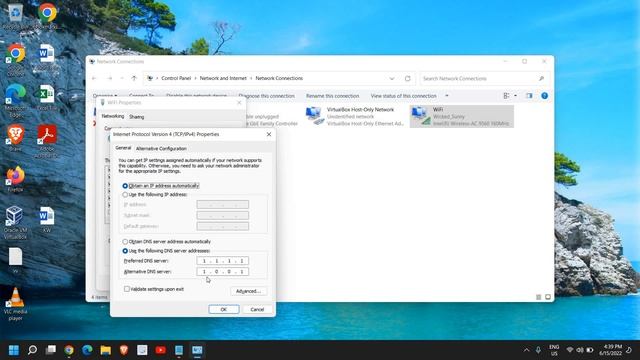Switch to large icons view in status bar

click(x=548, y=297)
